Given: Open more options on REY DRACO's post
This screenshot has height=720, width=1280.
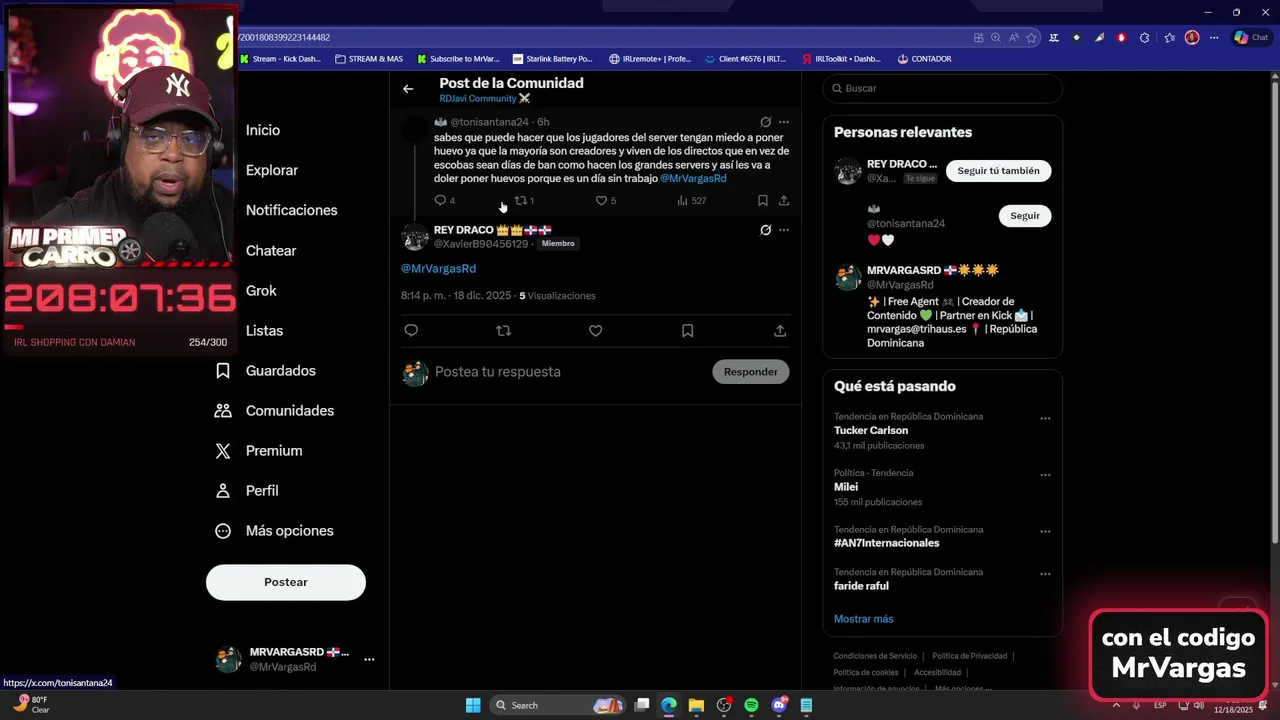Looking at the screenshot, I should coord(784,230).
